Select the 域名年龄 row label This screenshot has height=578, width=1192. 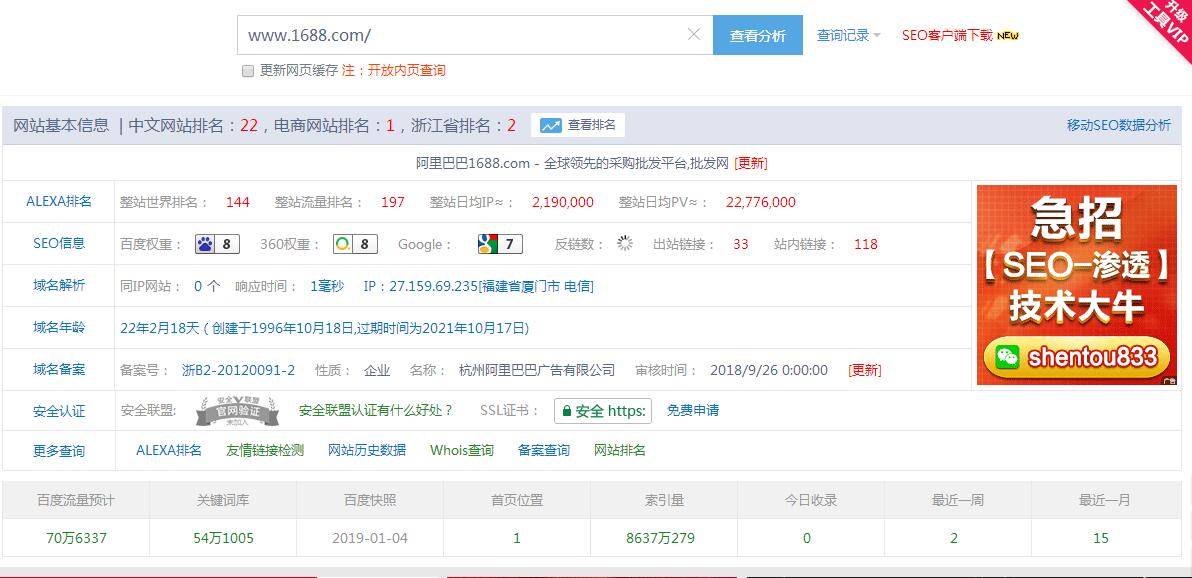coord(59,328)
